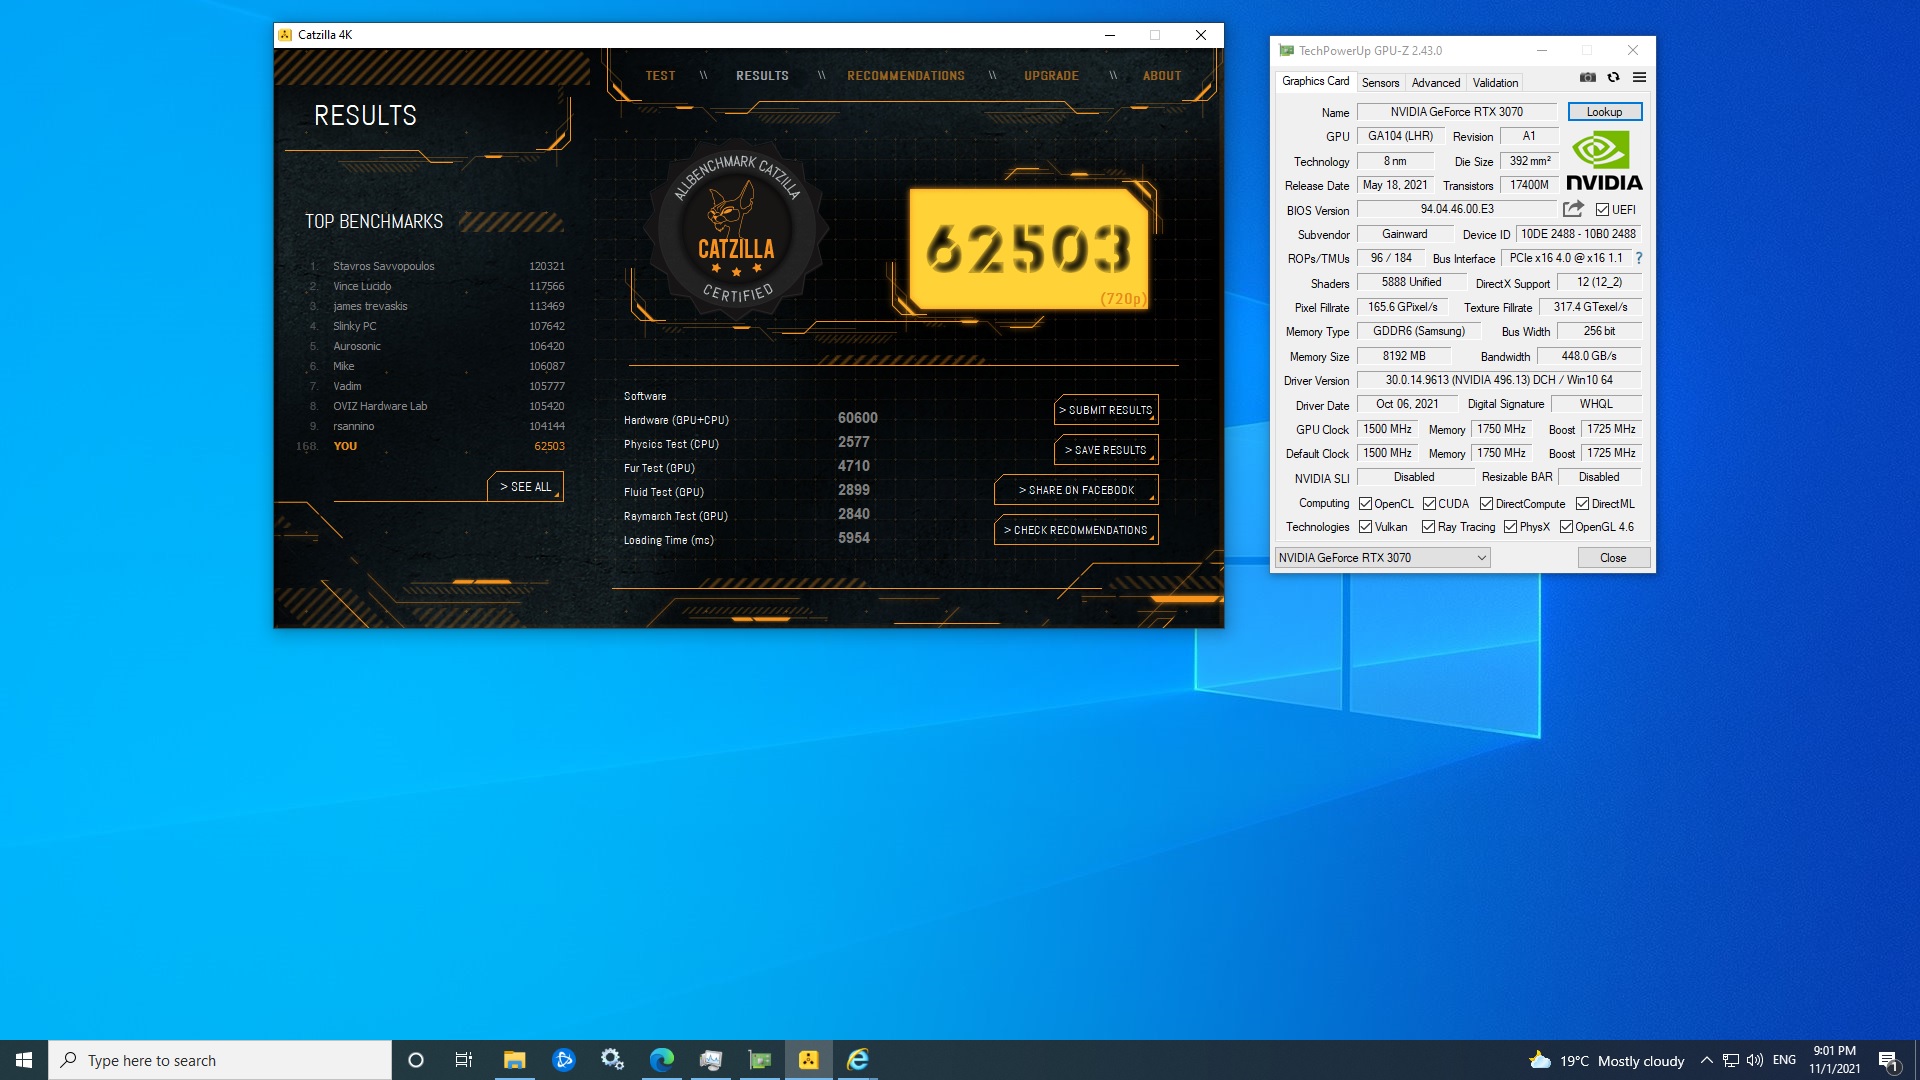Toggle the Vulkan checkbox
The width and height of the screenshot is (1920, 1080).
1365,527
